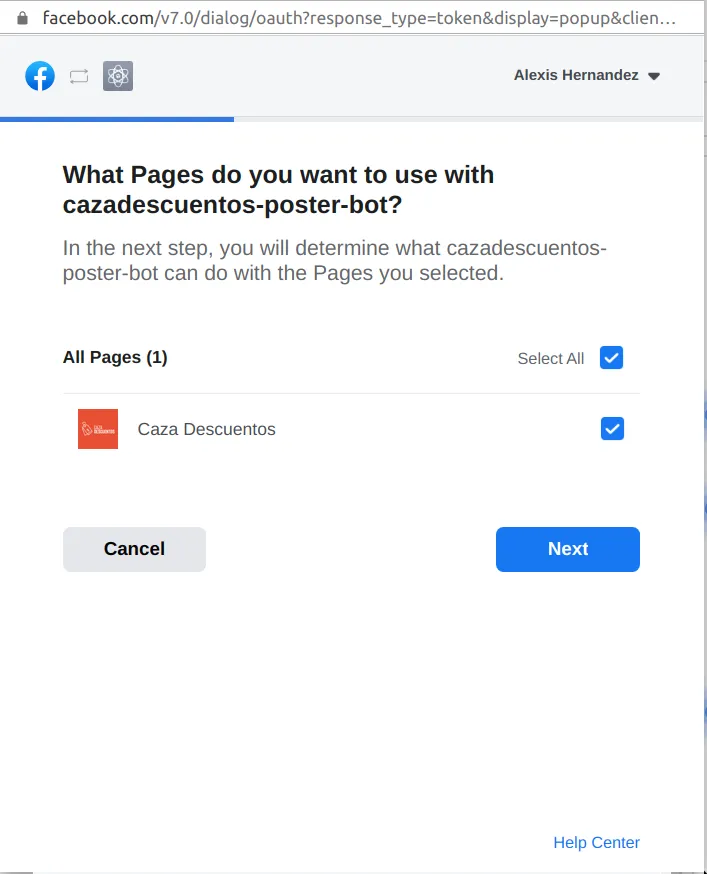The height and width of the screenshot is (874, 707).
Task: Uncheck the Caza Descuentos page checkbox
Action: (x=612, y=429)
